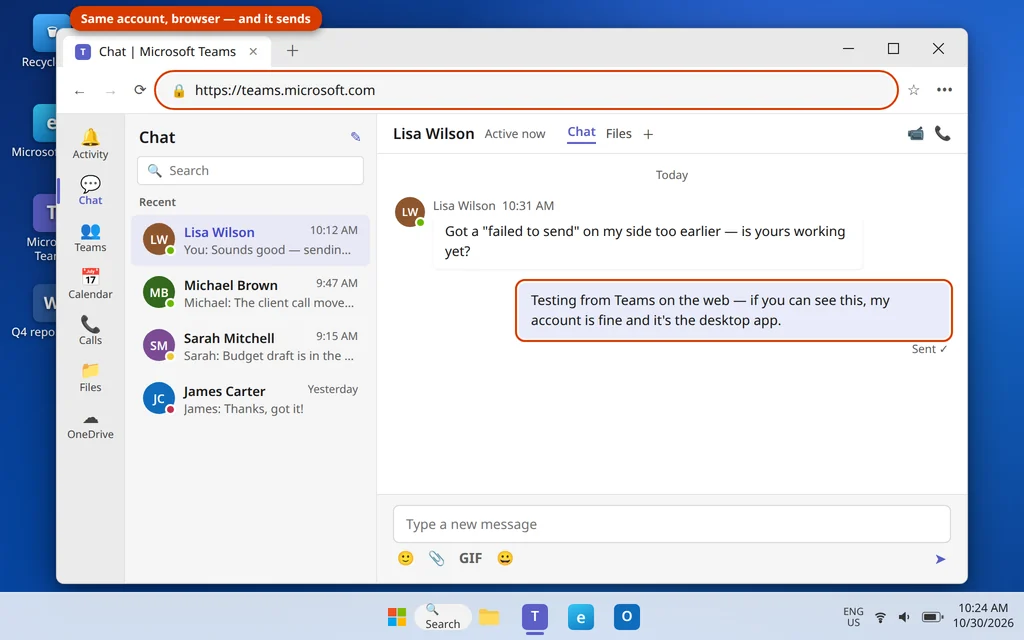Go to Calls in the sidebar
This screenshot has height=640, width=1024.
[x=90, y=330]
